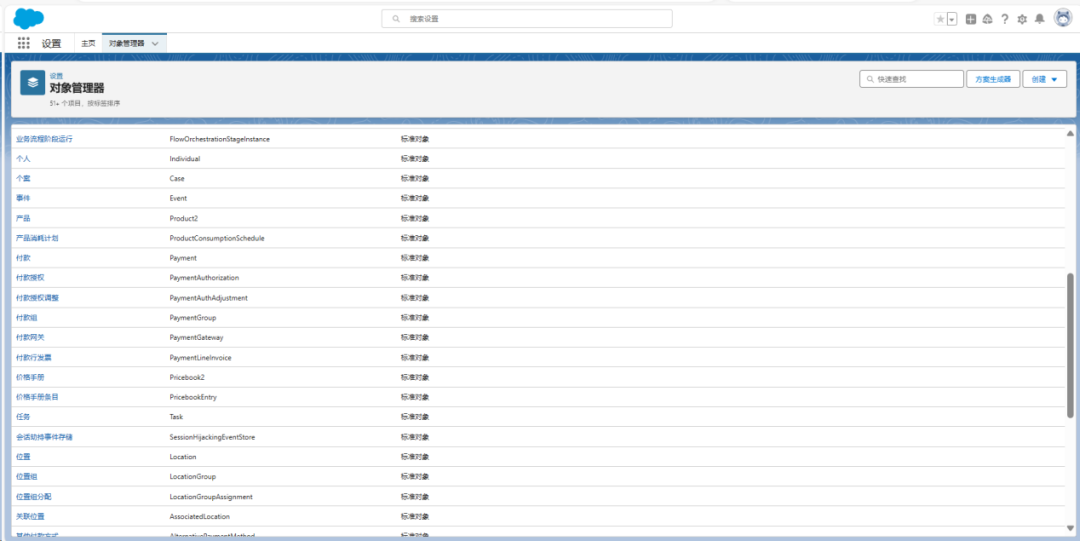1080x541 pixels.
Task: Focus the 快速查找 quick find field
Action: click(911, 79)
